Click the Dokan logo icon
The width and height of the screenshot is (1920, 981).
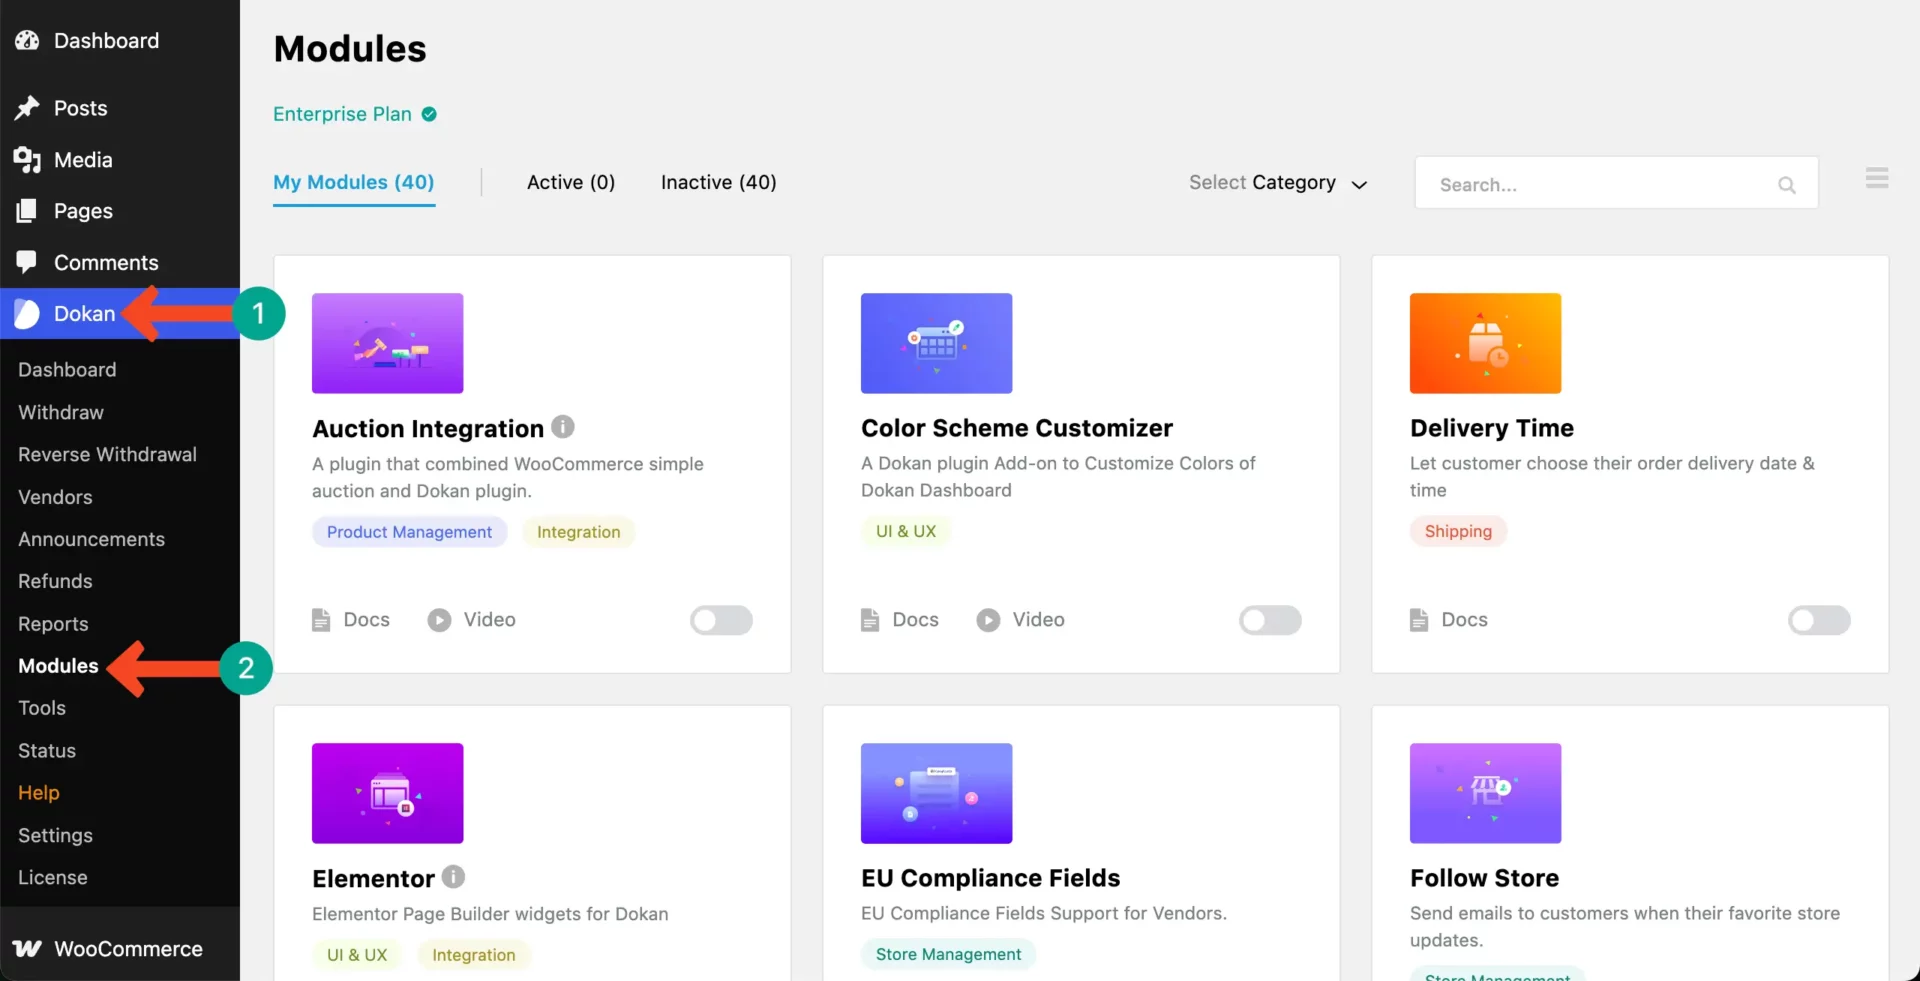[27, 314]
